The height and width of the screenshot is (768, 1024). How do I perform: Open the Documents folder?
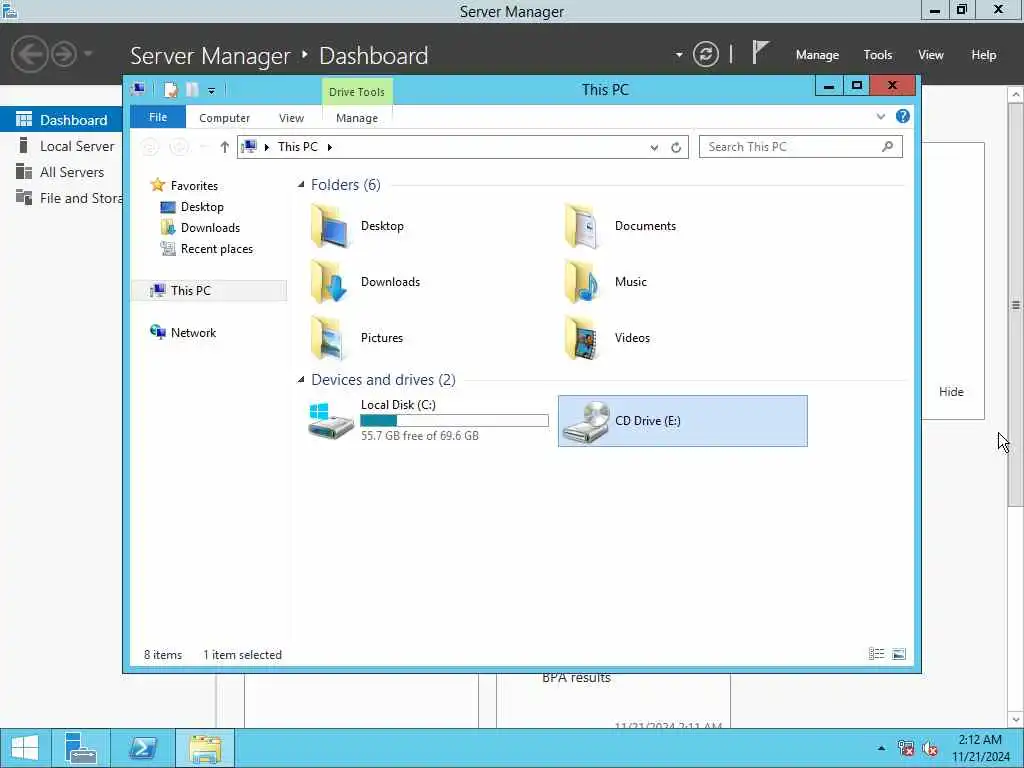tap(620, 226)
